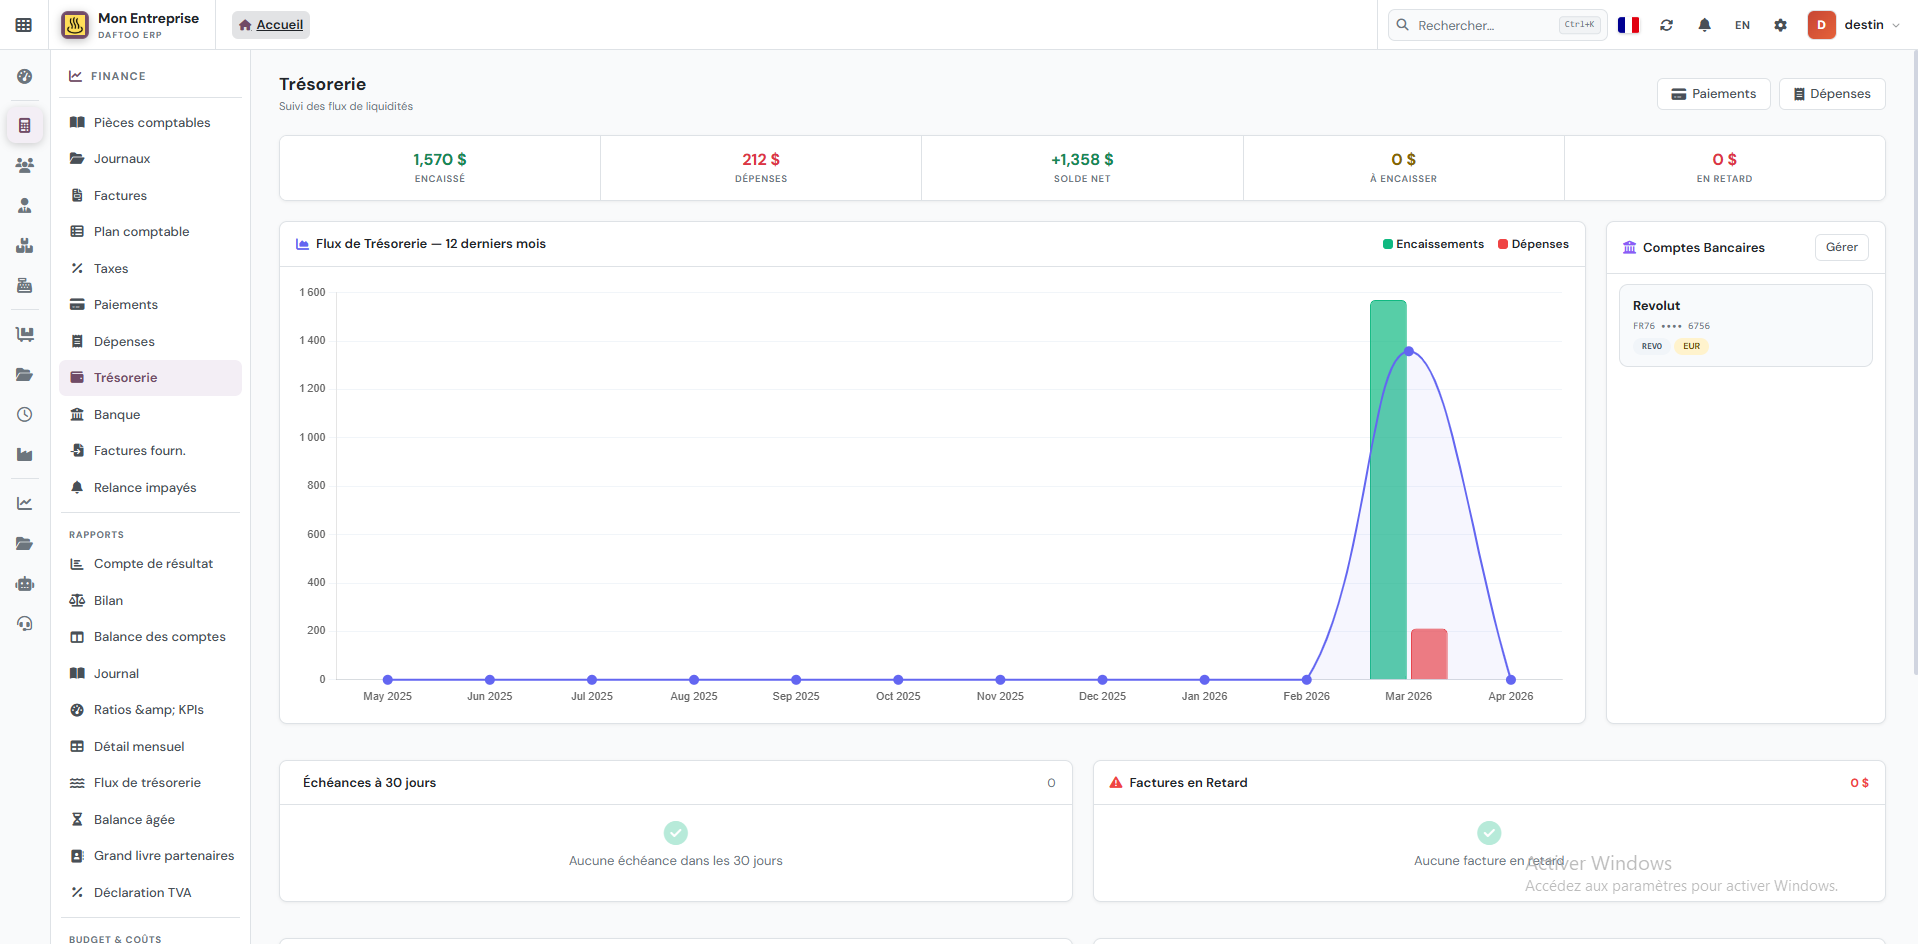1918x944 pixels.
Task: Switch interface language to EN
Action: click(x=1742, y=25)
